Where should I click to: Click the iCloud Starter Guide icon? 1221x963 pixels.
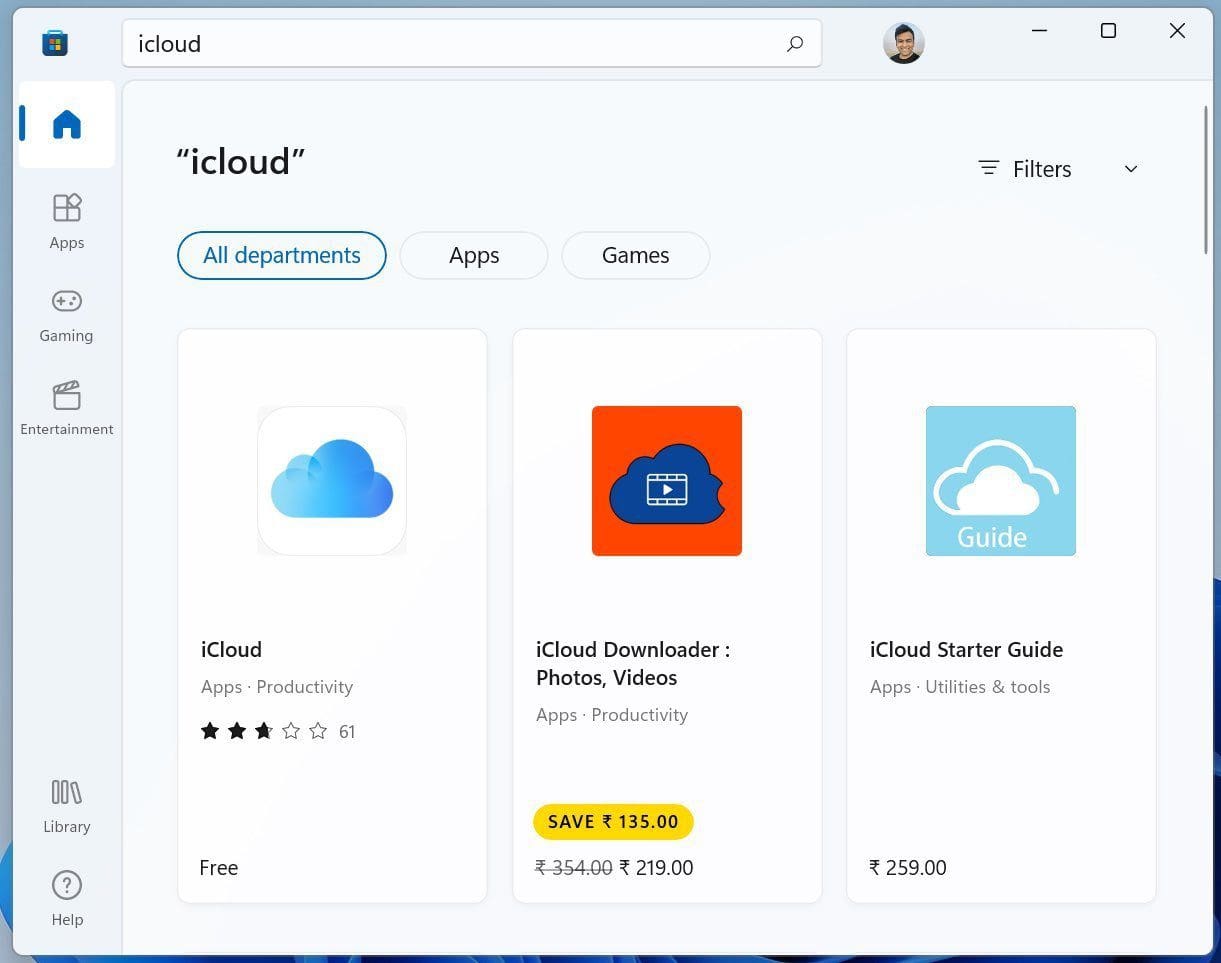(1001, 481)
